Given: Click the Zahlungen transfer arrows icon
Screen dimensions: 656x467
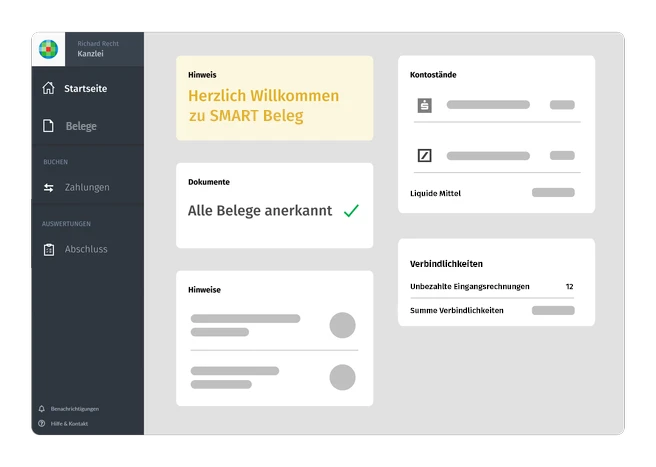Looking at the screenshot, I should (48, 187).
